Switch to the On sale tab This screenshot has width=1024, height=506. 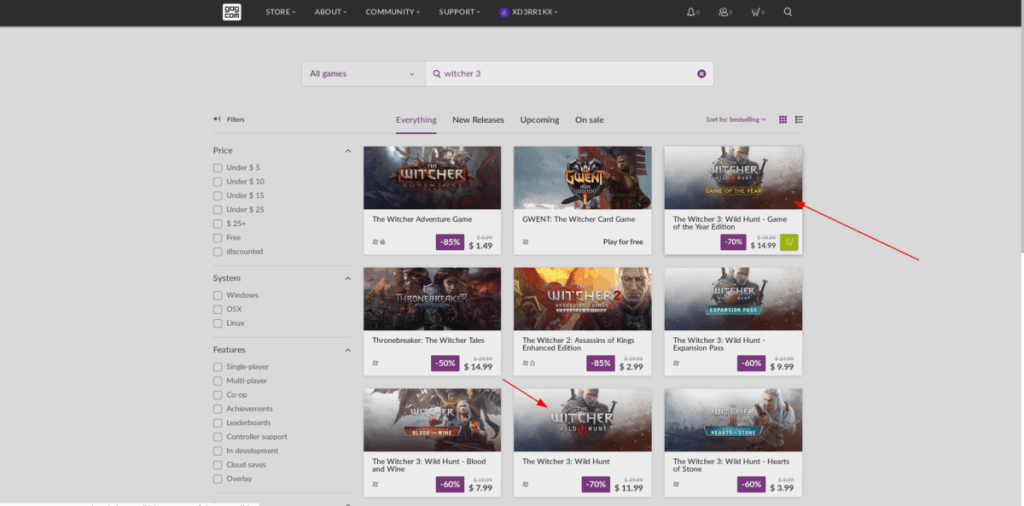(589, 120)
